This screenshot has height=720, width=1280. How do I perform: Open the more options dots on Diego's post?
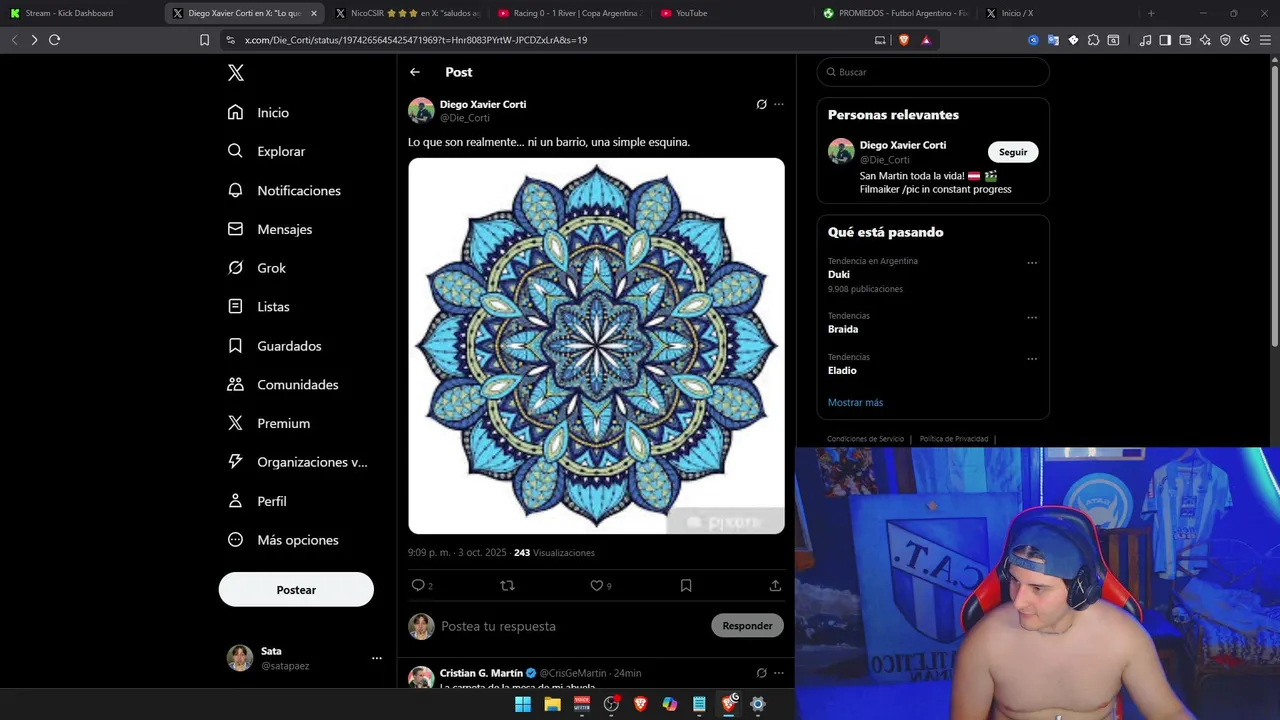pyautogui.click(x=778, y=104)
